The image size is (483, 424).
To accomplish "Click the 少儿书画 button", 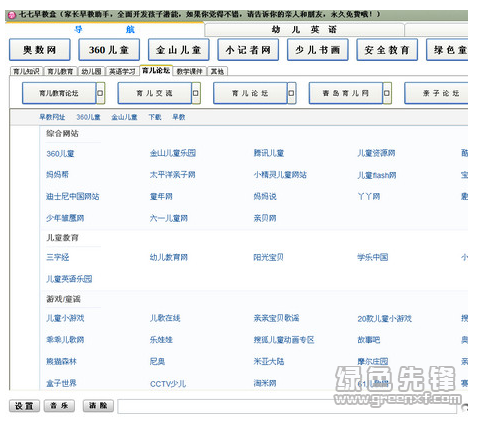I will click(x=318, y=50).
